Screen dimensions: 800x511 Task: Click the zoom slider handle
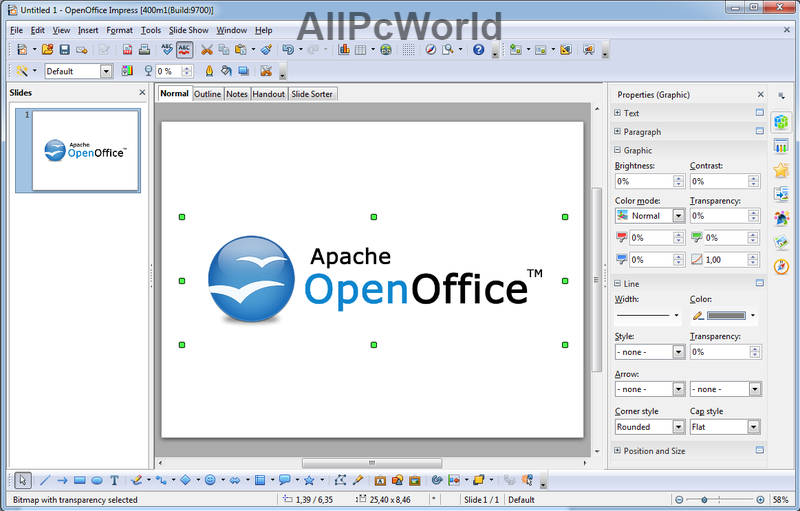[x=704, y=500]
